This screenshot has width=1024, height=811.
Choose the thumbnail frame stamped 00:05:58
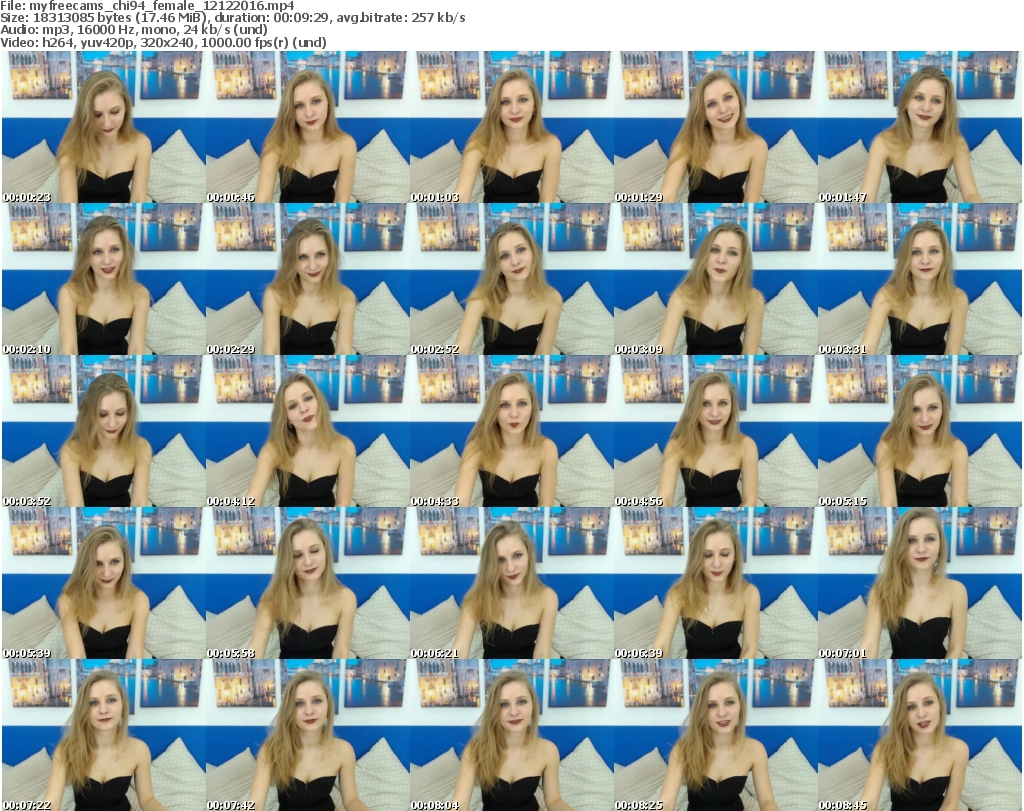(308, 583)
